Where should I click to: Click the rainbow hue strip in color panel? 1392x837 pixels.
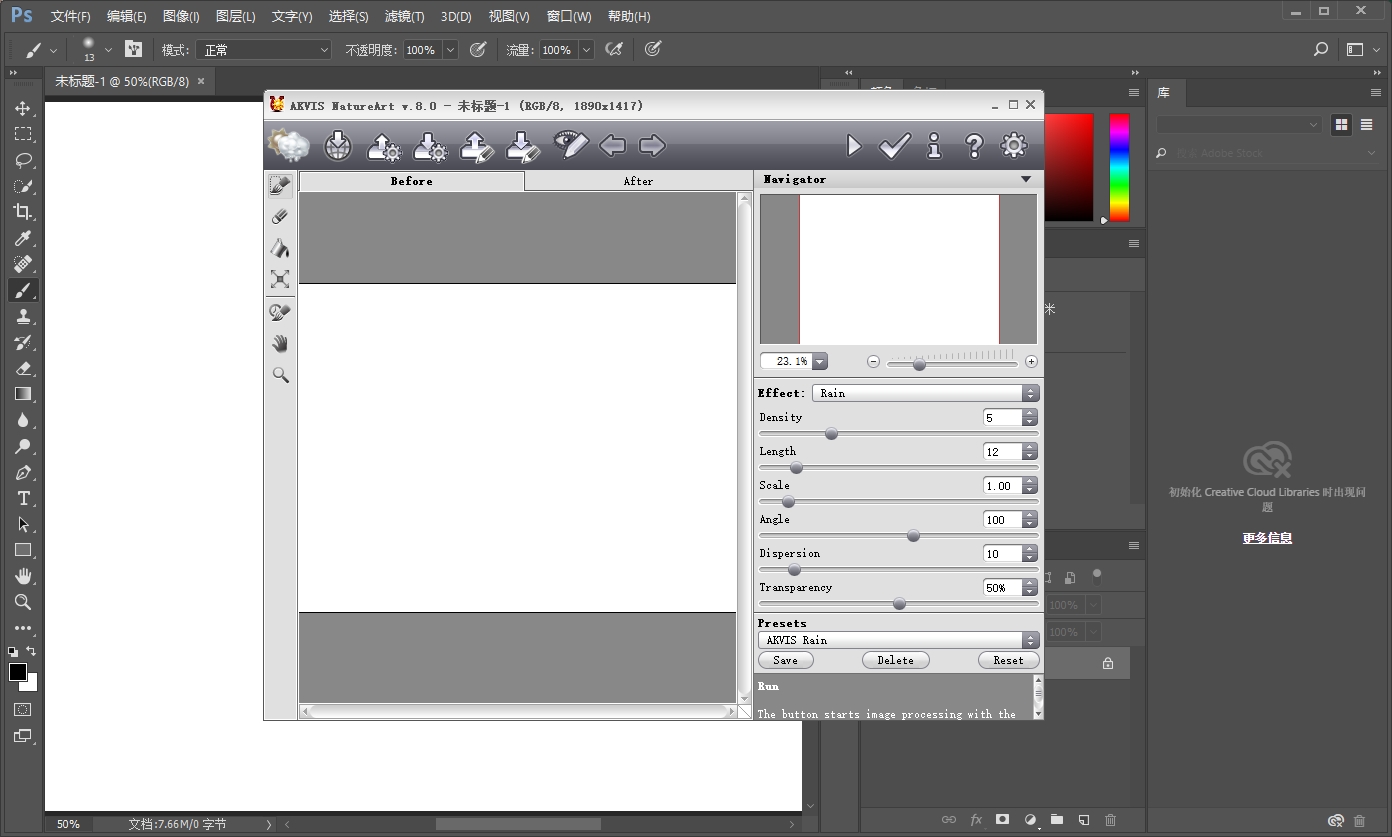1120,167
